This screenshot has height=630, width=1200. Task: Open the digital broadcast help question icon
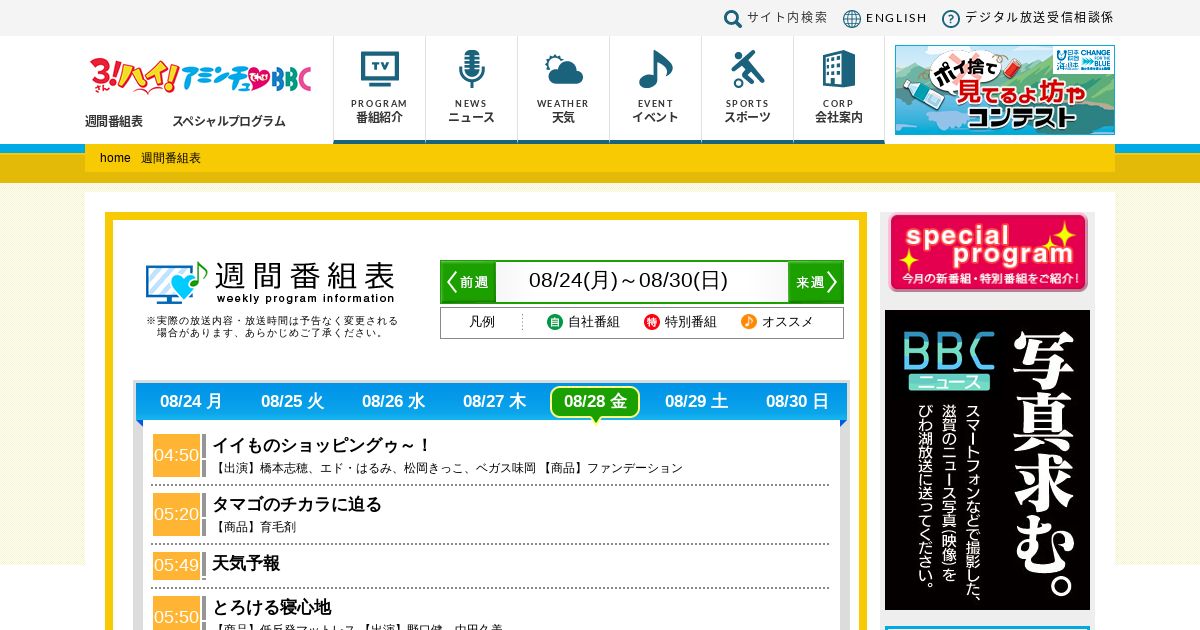[951, 18]
